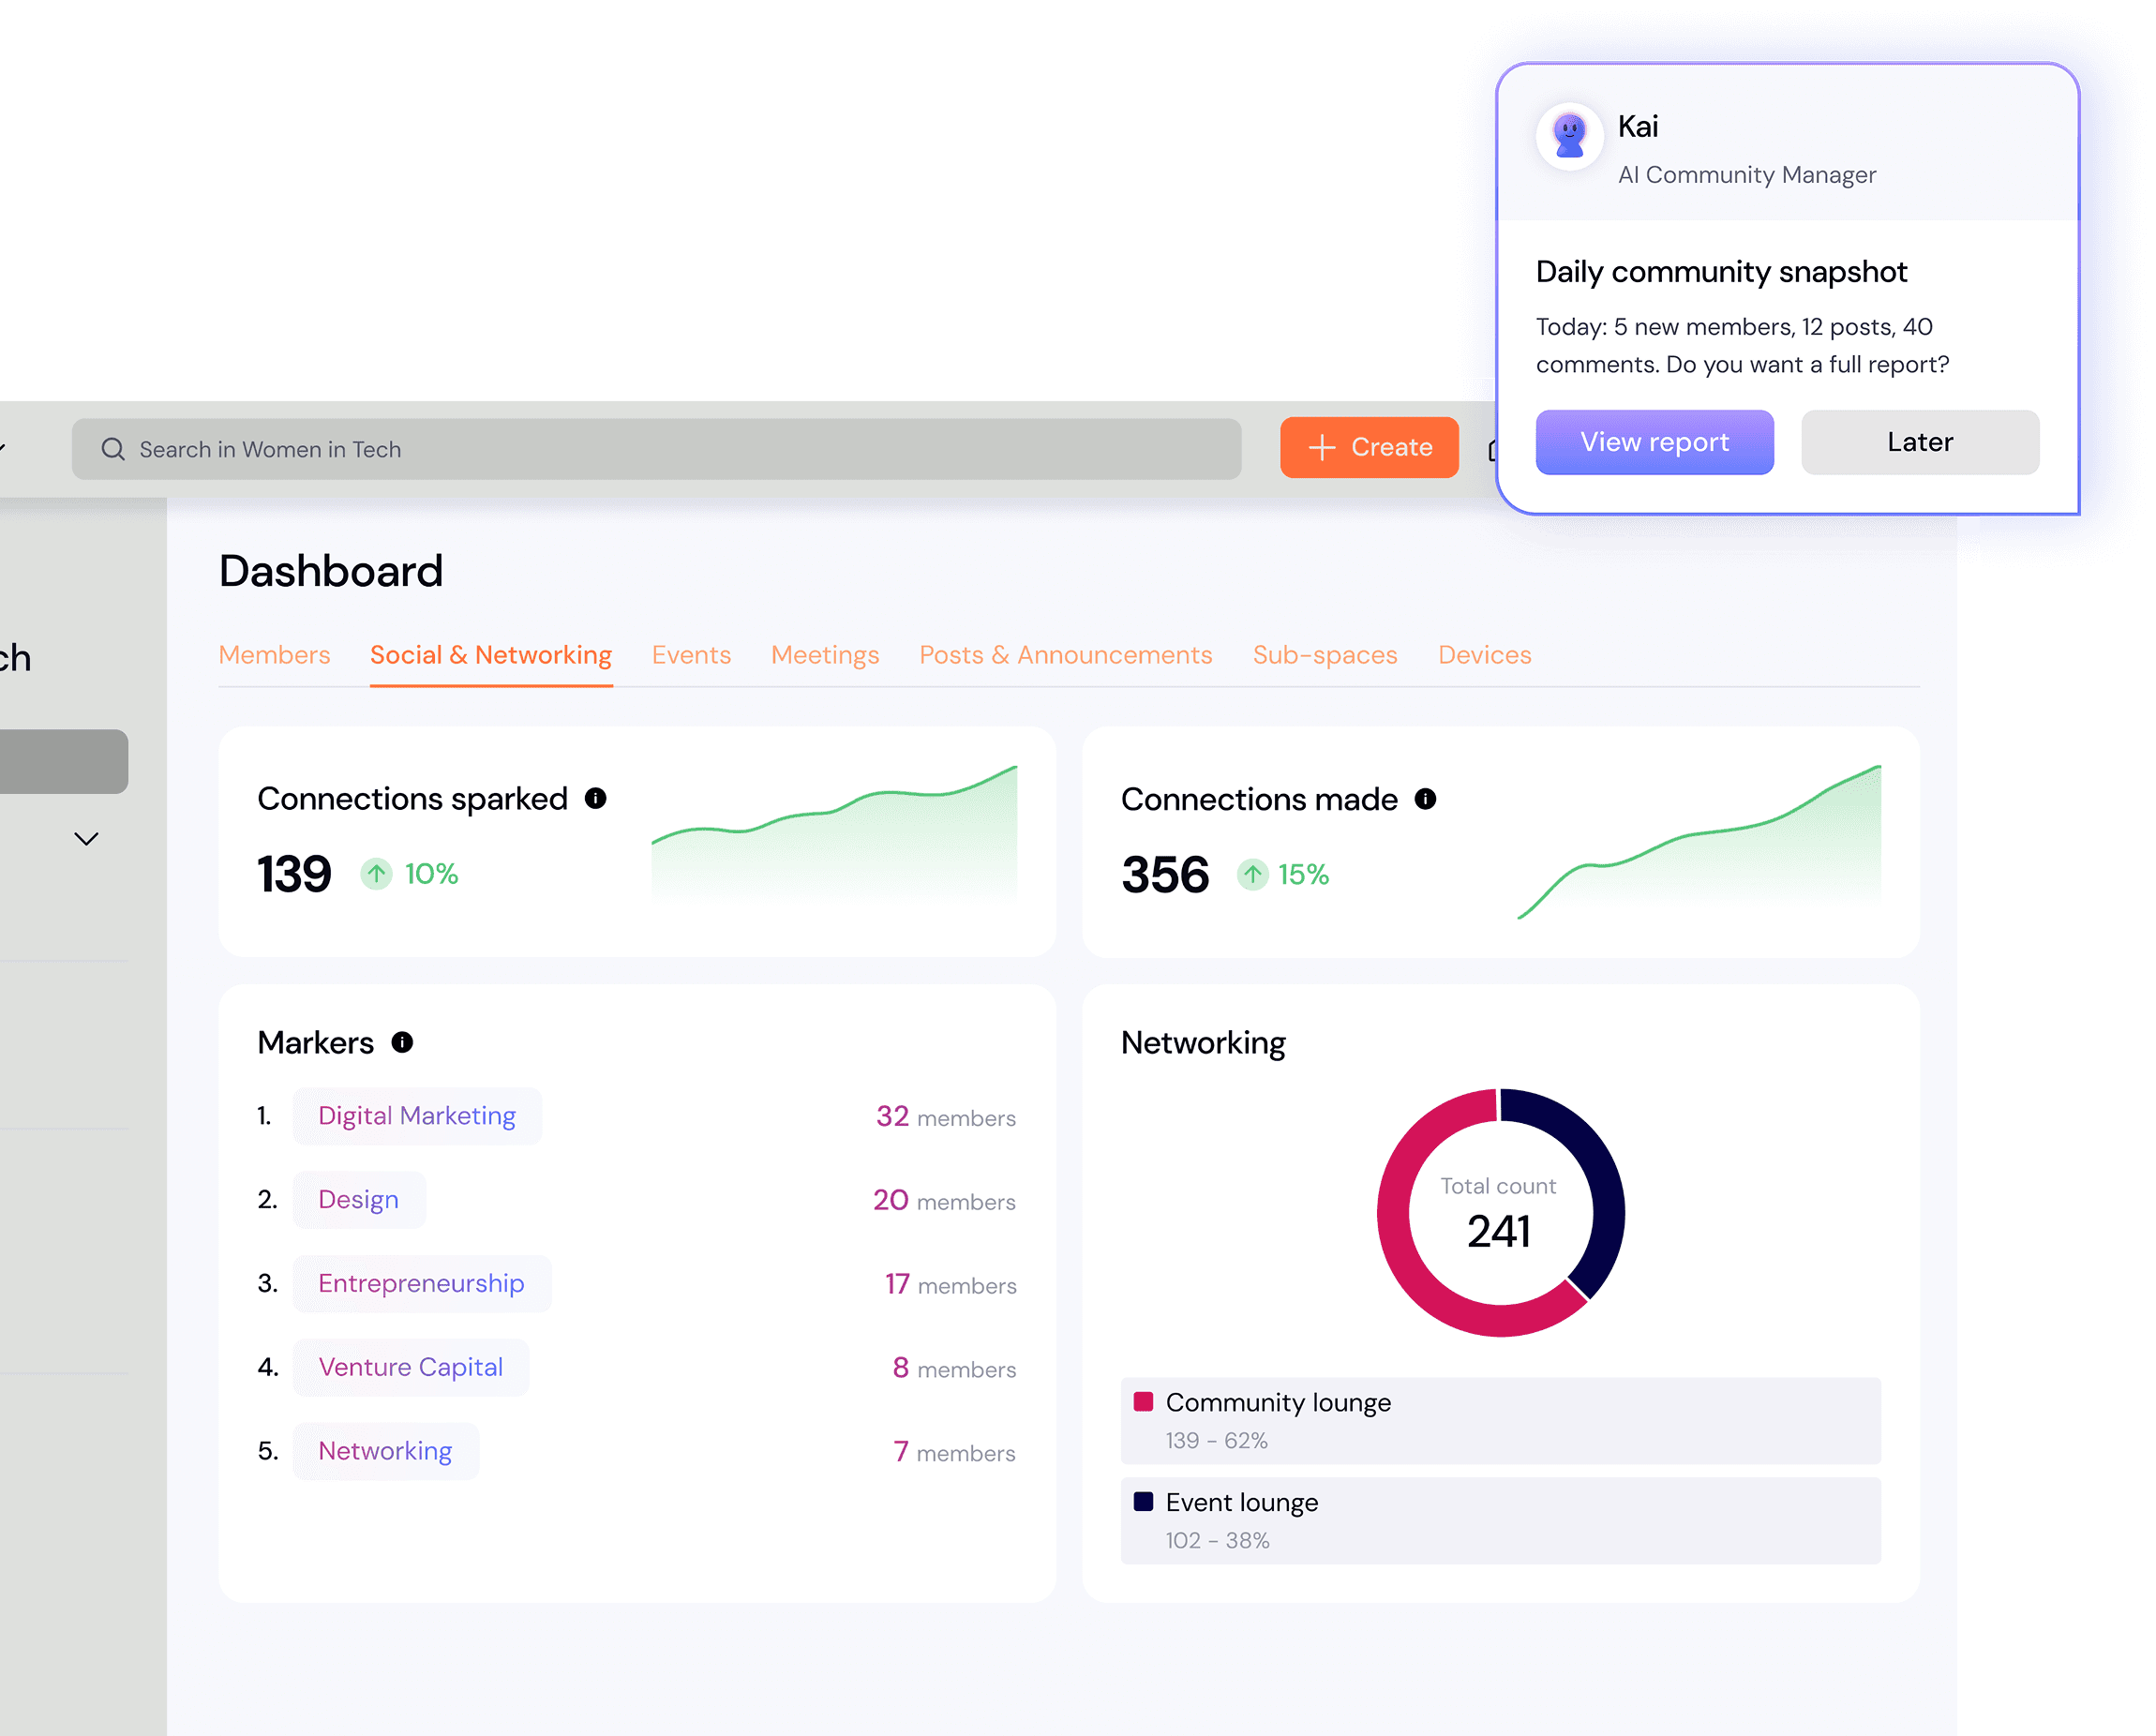
Task: Click the Event lounge navy color swatch
Action: click(x=1143, y=1501)
